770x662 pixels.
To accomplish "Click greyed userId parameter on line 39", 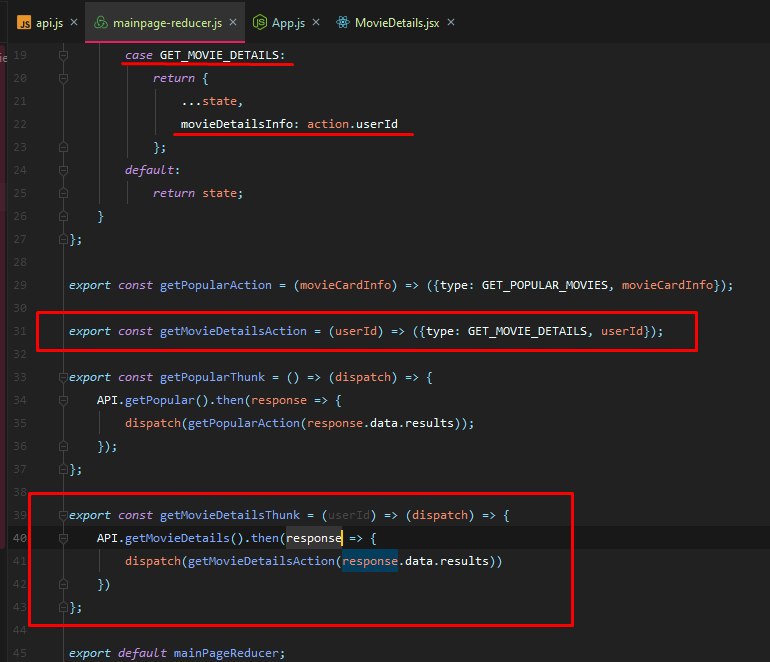I will pos(349,515).
